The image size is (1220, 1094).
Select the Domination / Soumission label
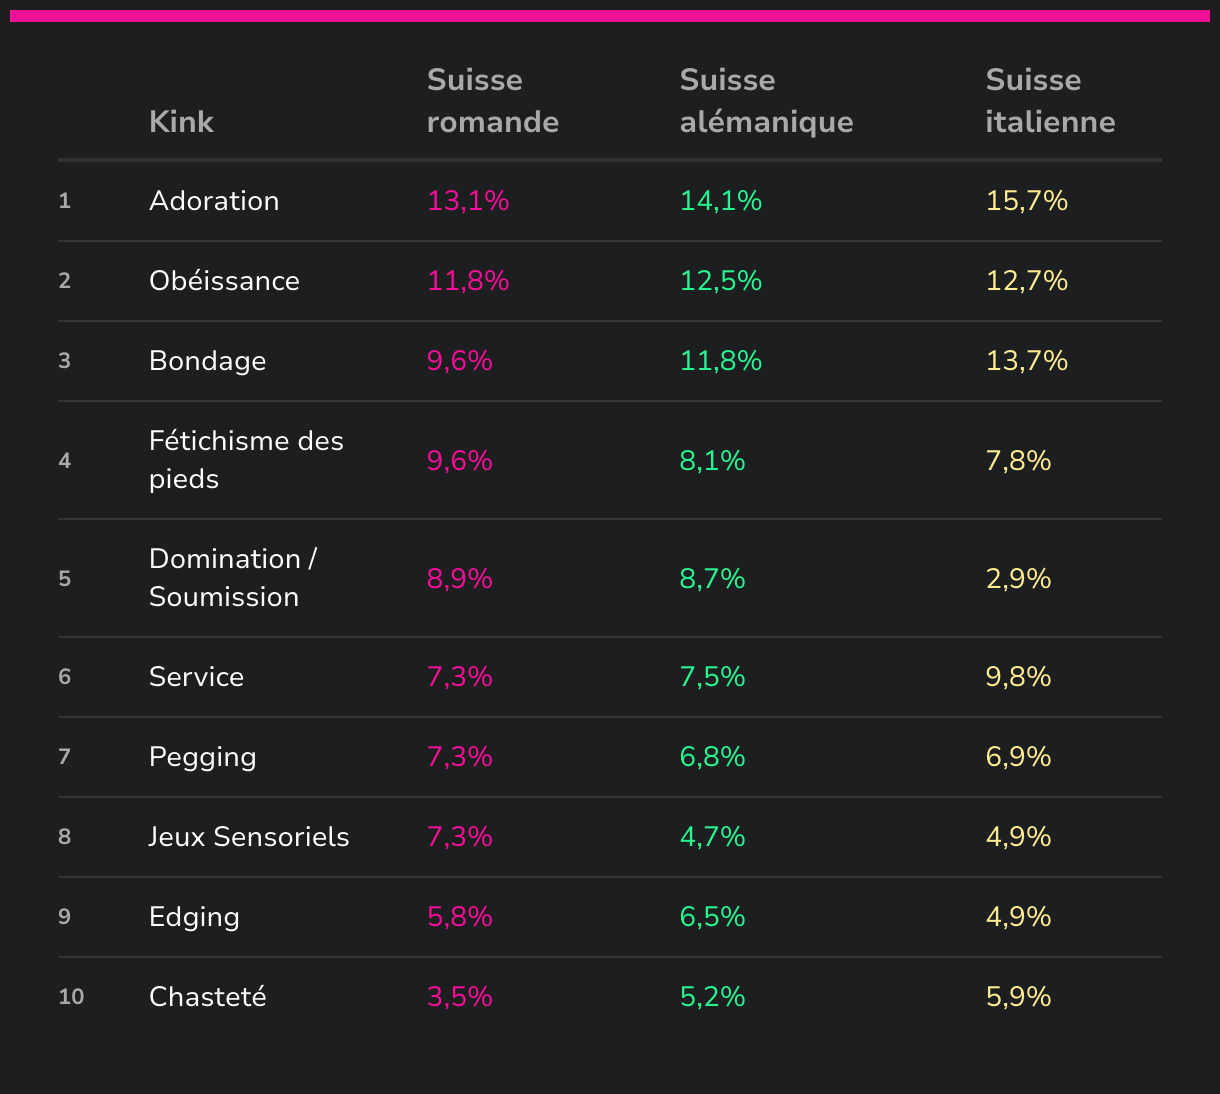[233, 578]
